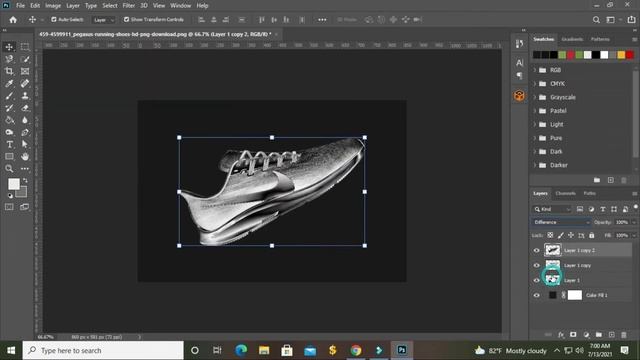
Task: Select the Rectangular Marquee tool
Action: pos(25,47)
